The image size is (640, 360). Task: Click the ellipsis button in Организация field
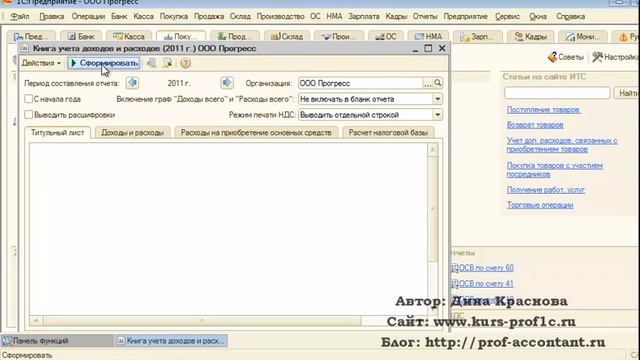point(427,83)
